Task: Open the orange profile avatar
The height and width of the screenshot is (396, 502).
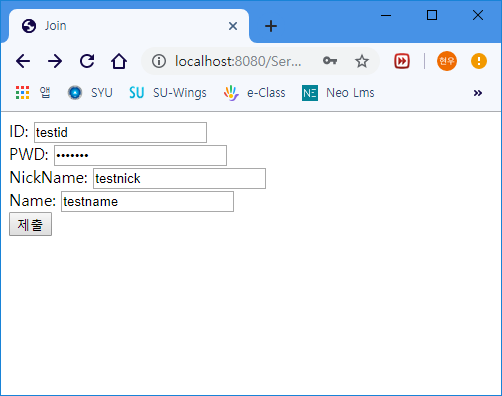Action: [x=447, y=61]
